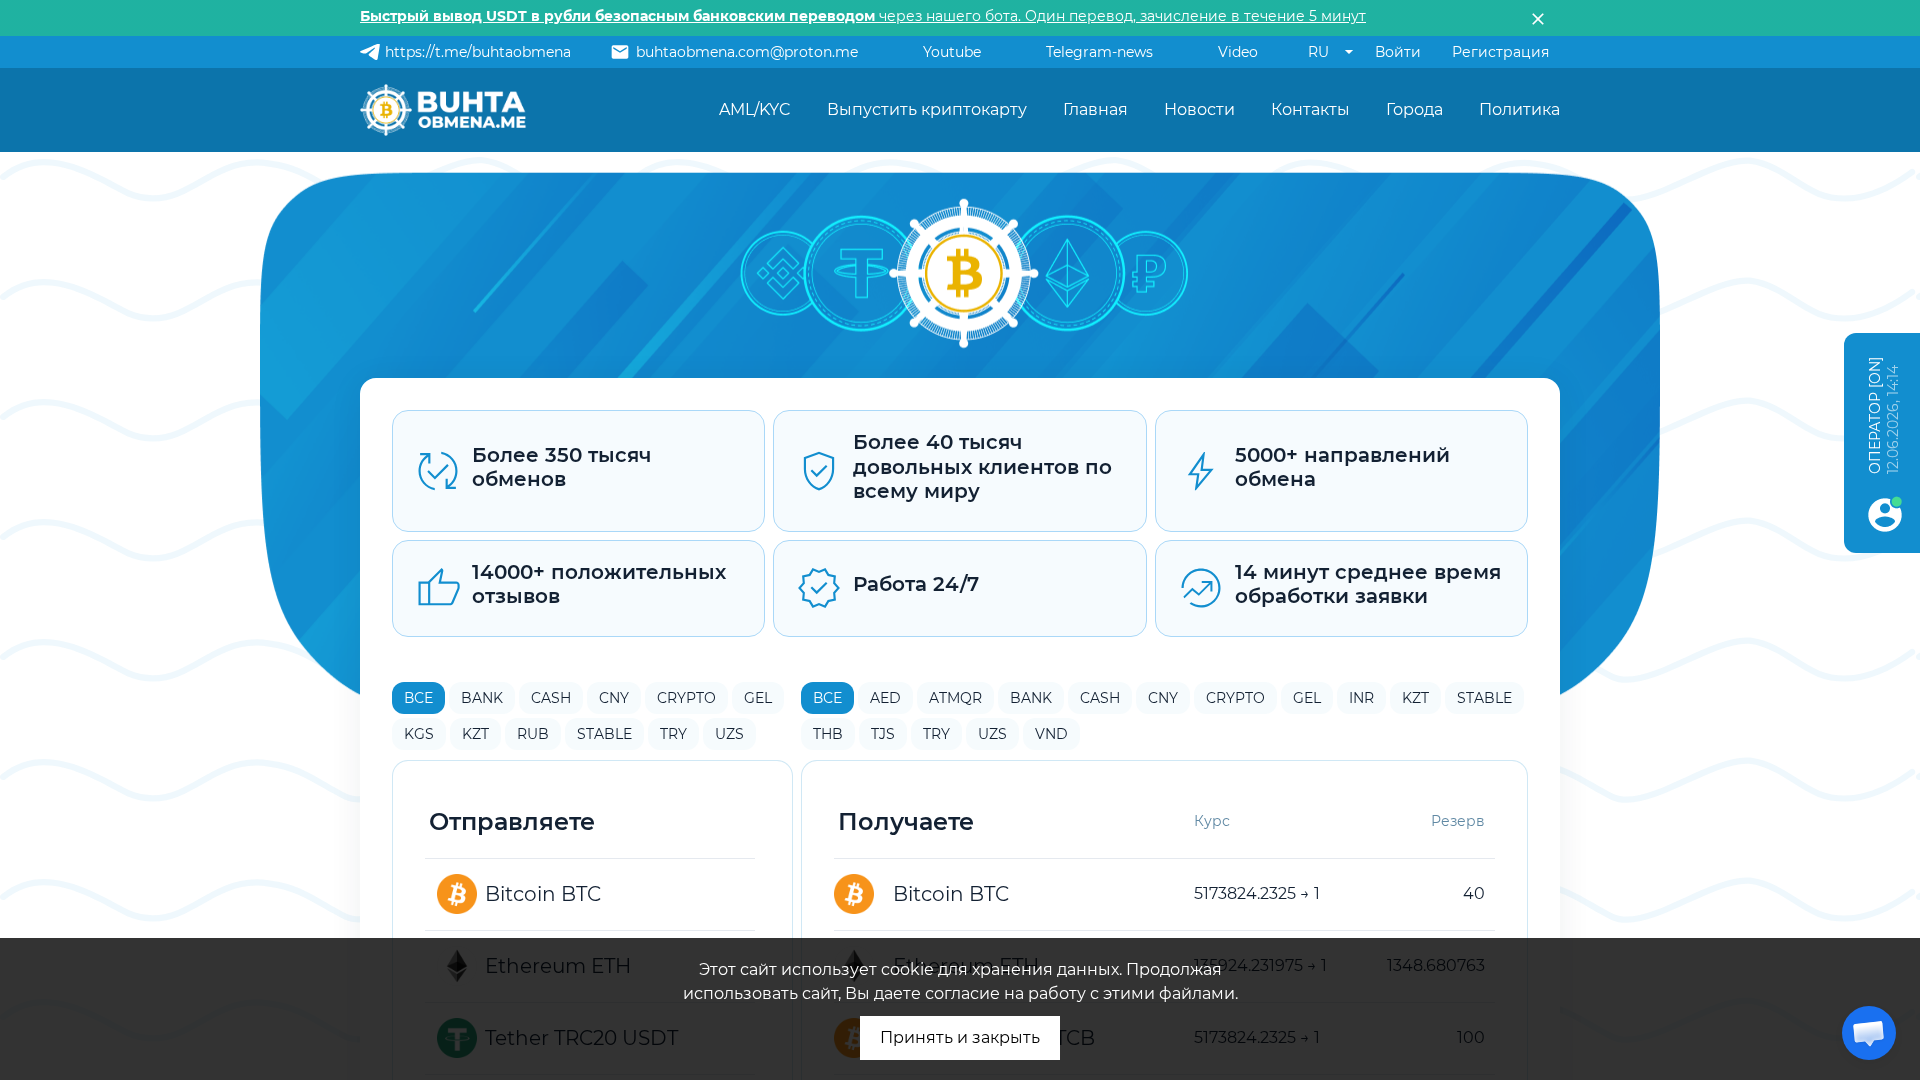
Task: Close the top announcement banner
Action: 1537,19
